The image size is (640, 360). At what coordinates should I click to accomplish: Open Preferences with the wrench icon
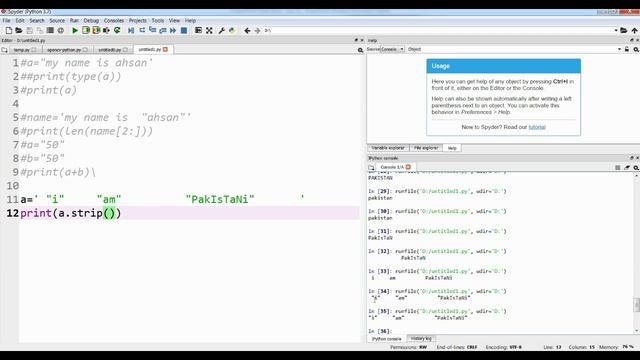222,30
